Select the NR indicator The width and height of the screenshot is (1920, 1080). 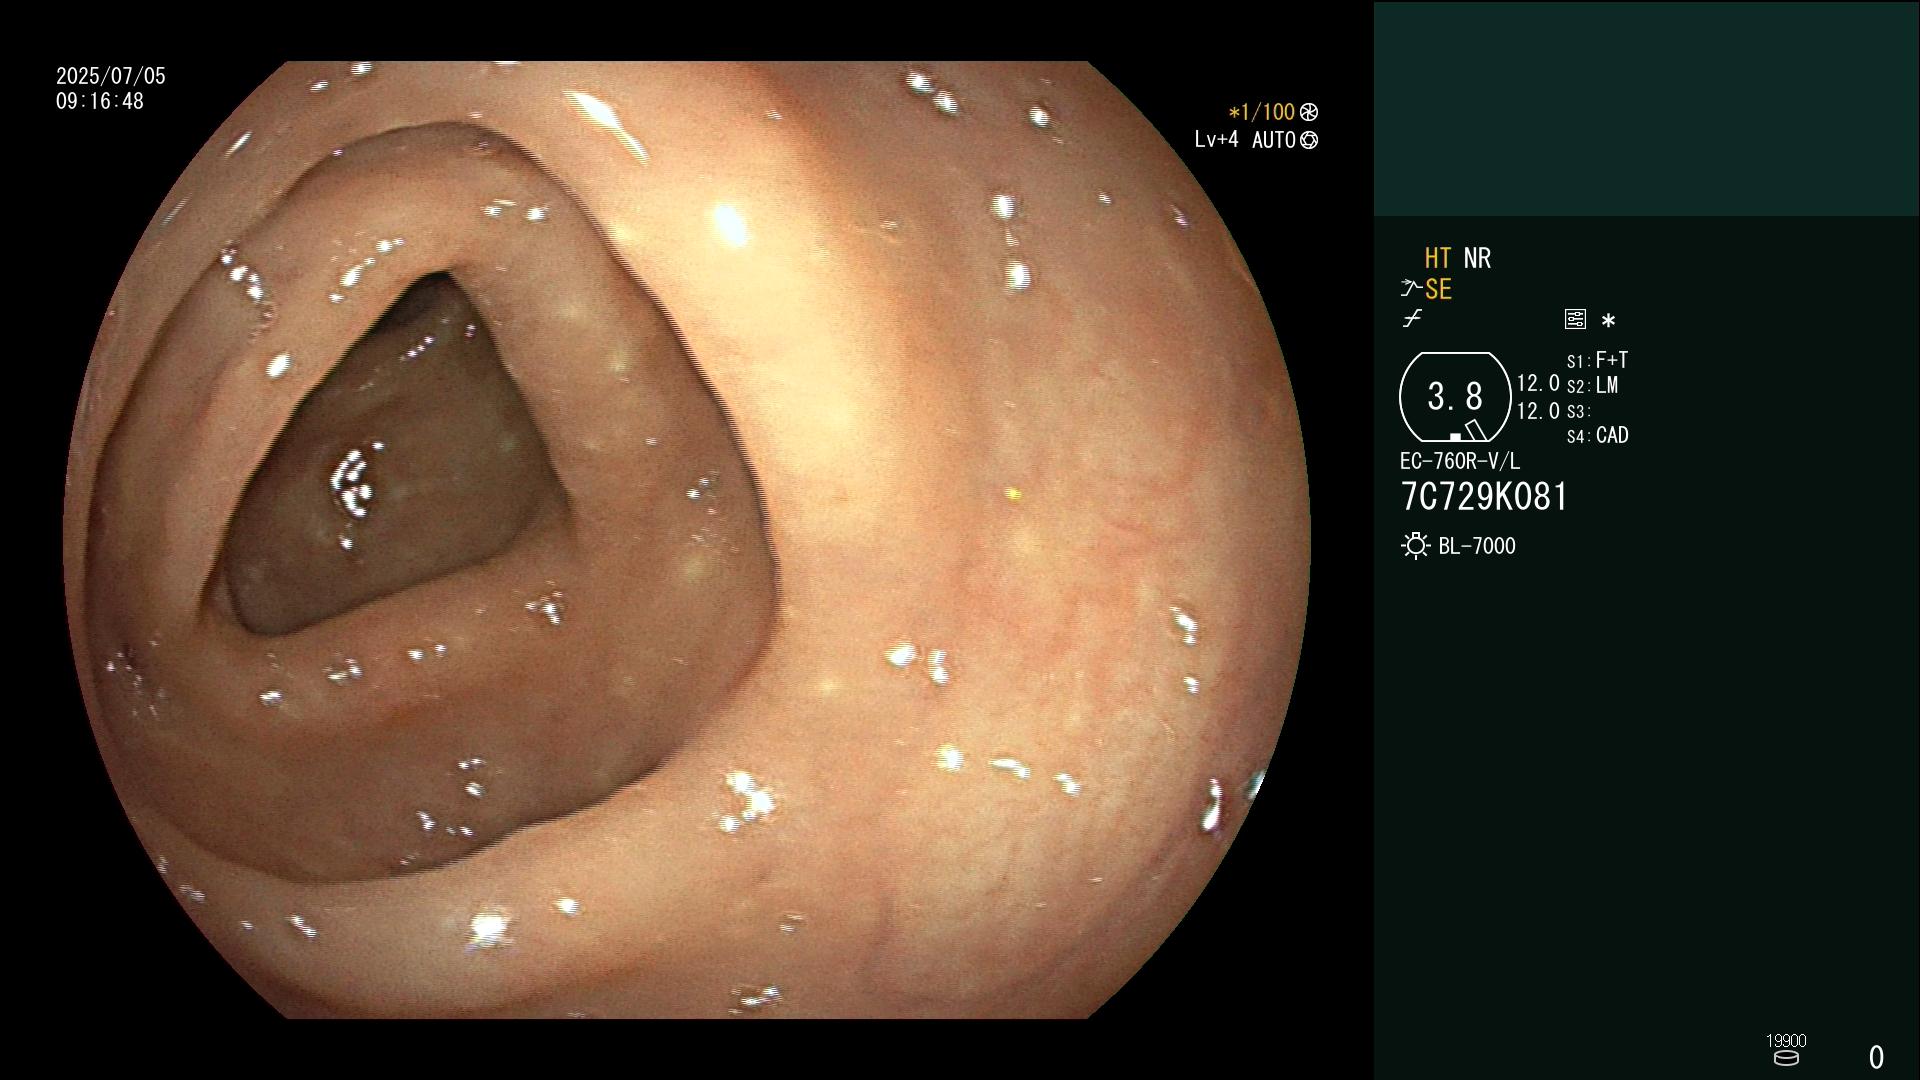coord(1477,258)
